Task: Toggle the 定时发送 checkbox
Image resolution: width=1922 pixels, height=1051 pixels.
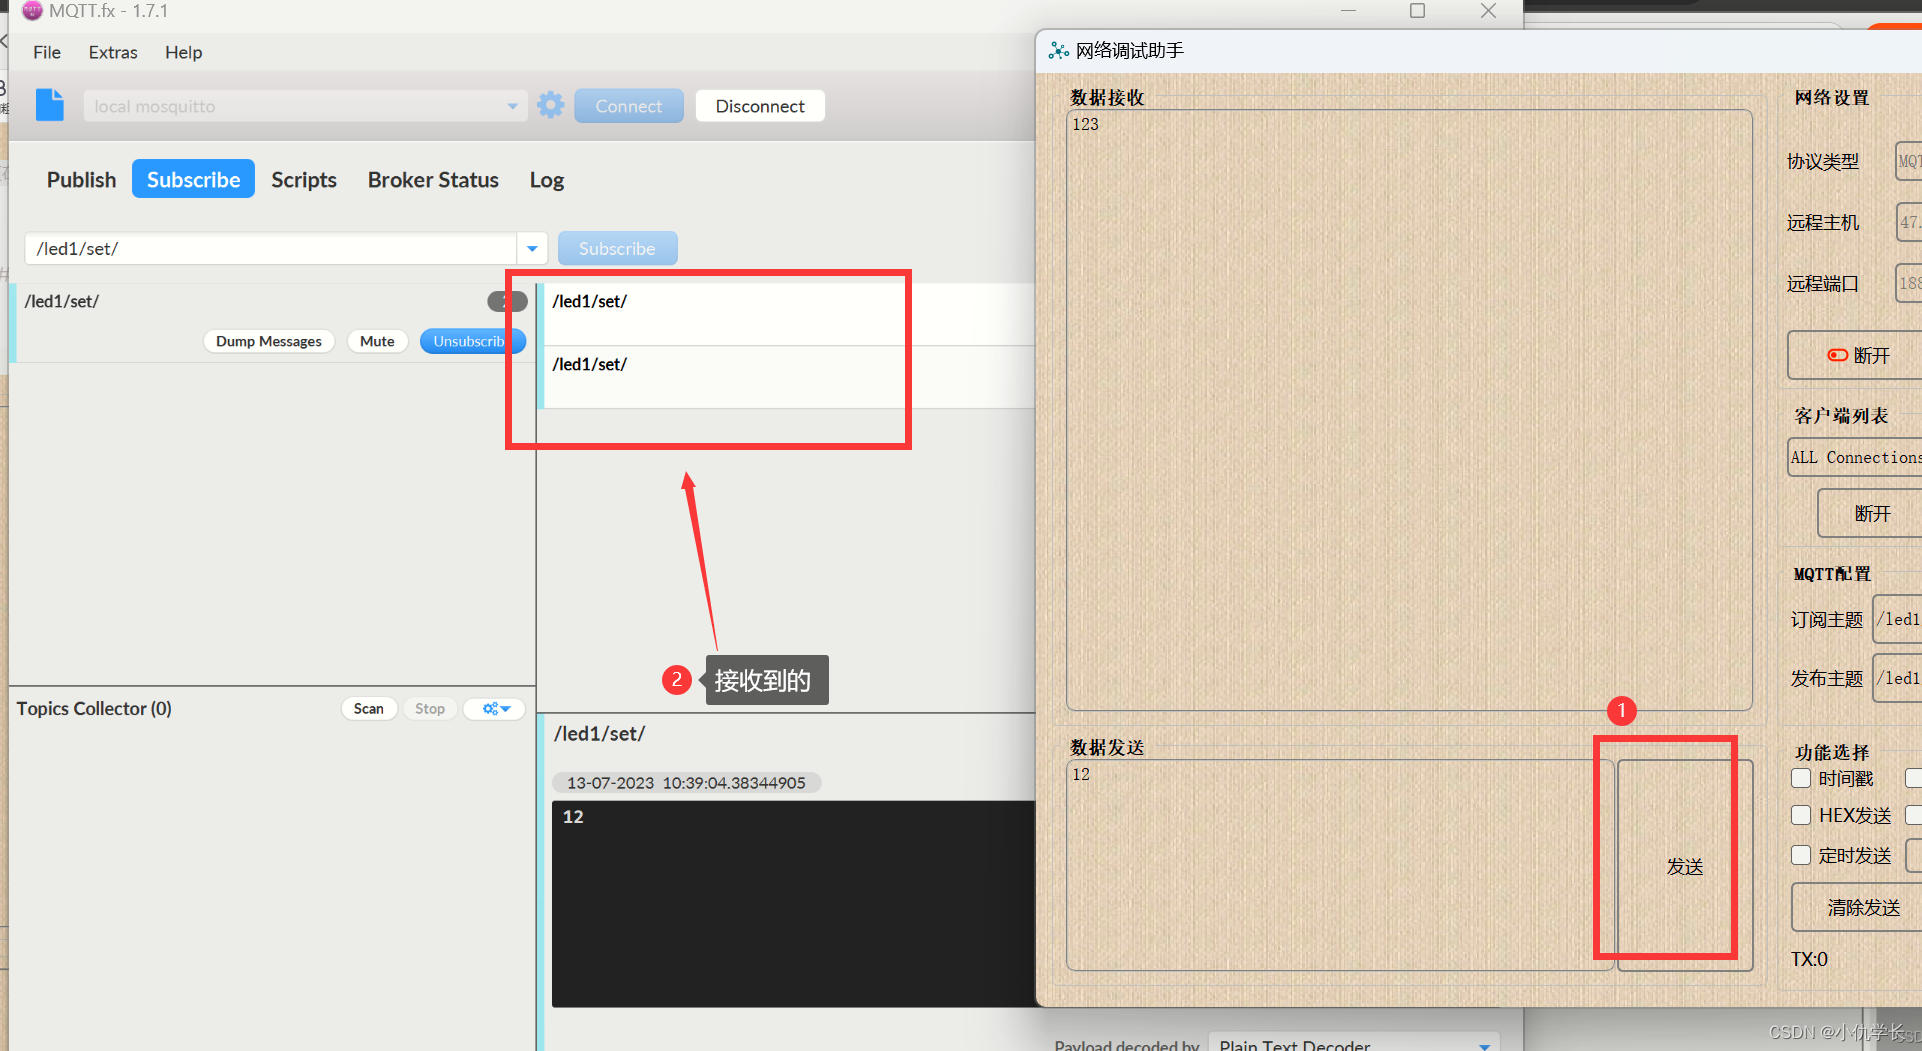Action: point(1801,855)
